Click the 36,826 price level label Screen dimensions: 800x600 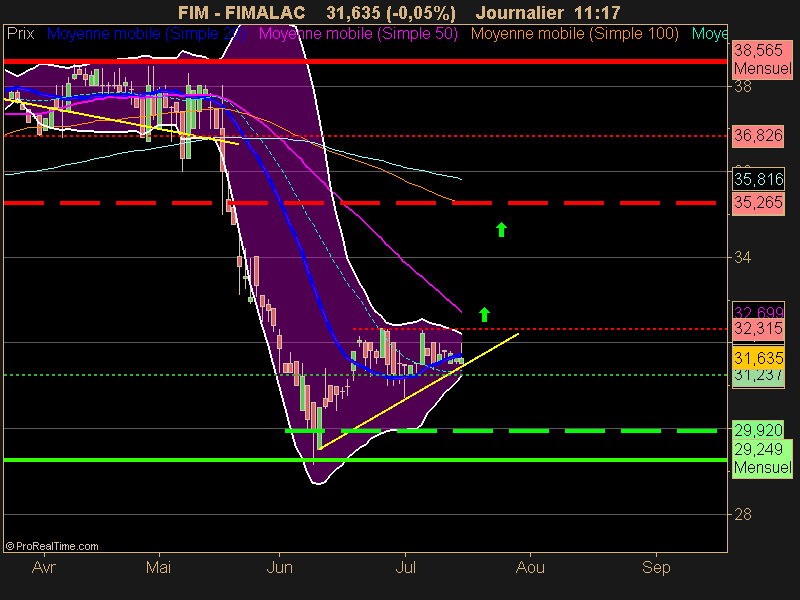click(x=758, y=136)
